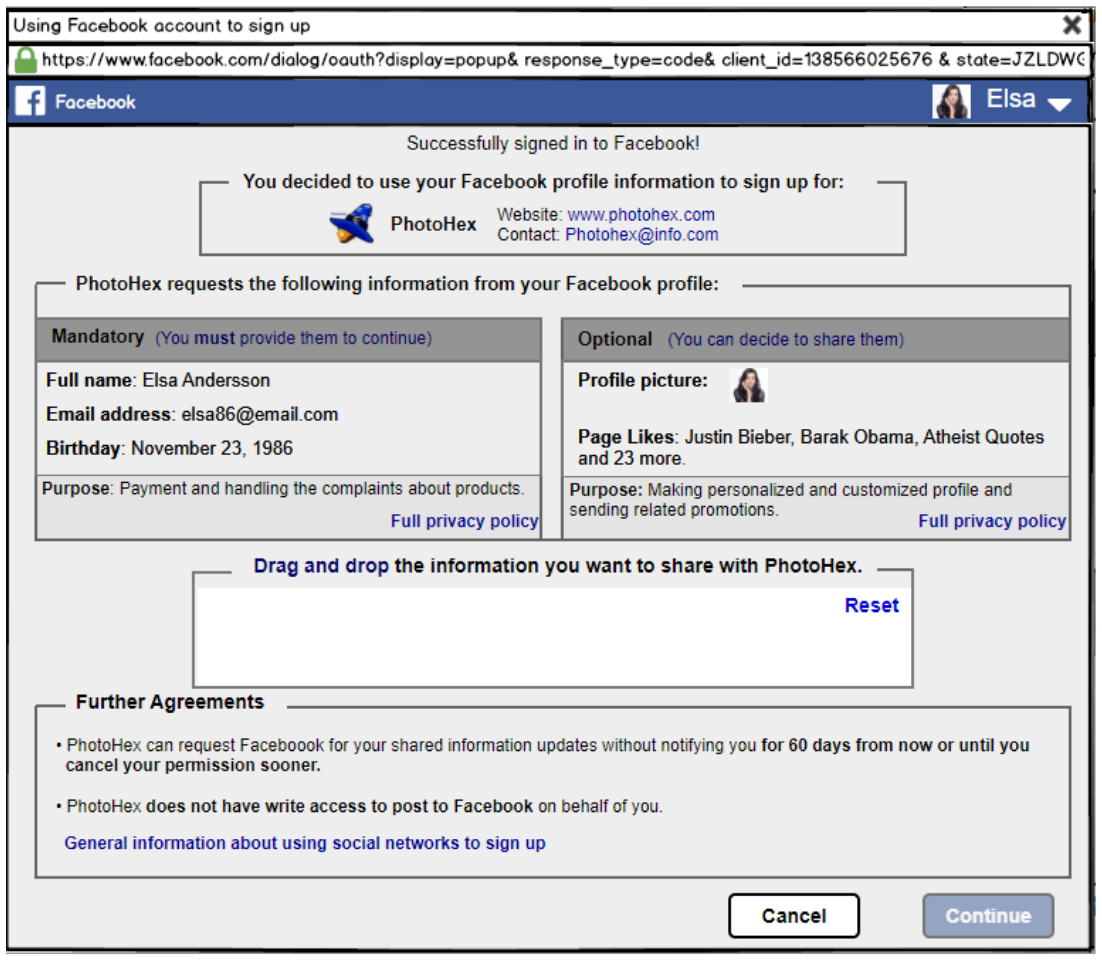Image resolution: width=1102 pixels, height=960 pixels.
Task: Click the Optional section header
Action: [x=815, y=339]
